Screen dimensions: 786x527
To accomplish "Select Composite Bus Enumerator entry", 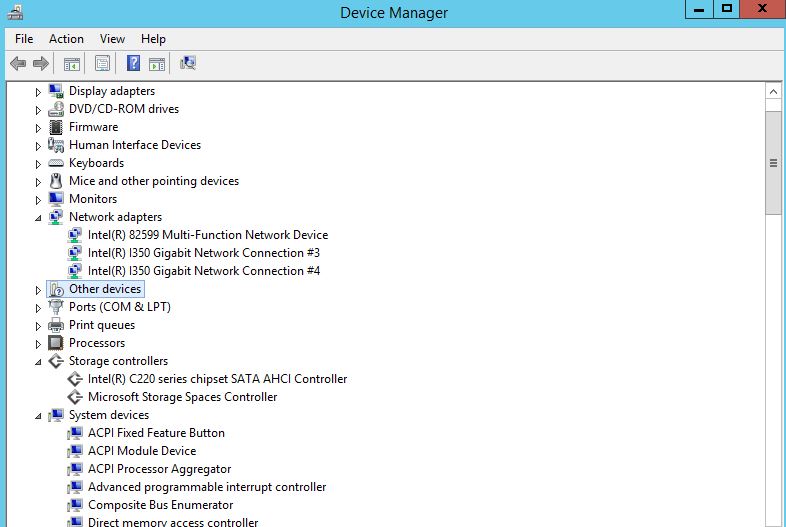I will click(160, 505).
